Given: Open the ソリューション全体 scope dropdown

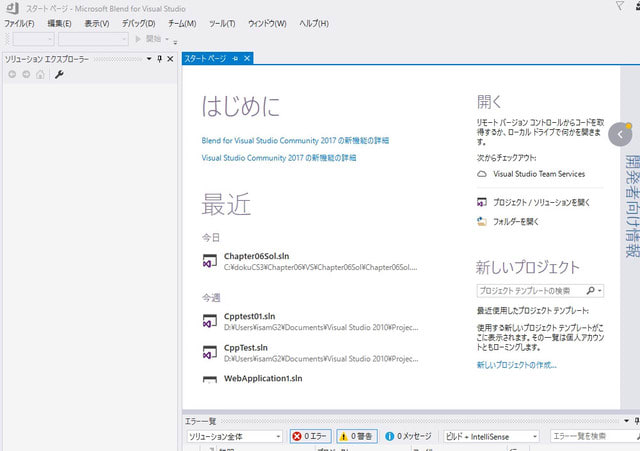Looking at the screenshot, I should pos(234,436).
